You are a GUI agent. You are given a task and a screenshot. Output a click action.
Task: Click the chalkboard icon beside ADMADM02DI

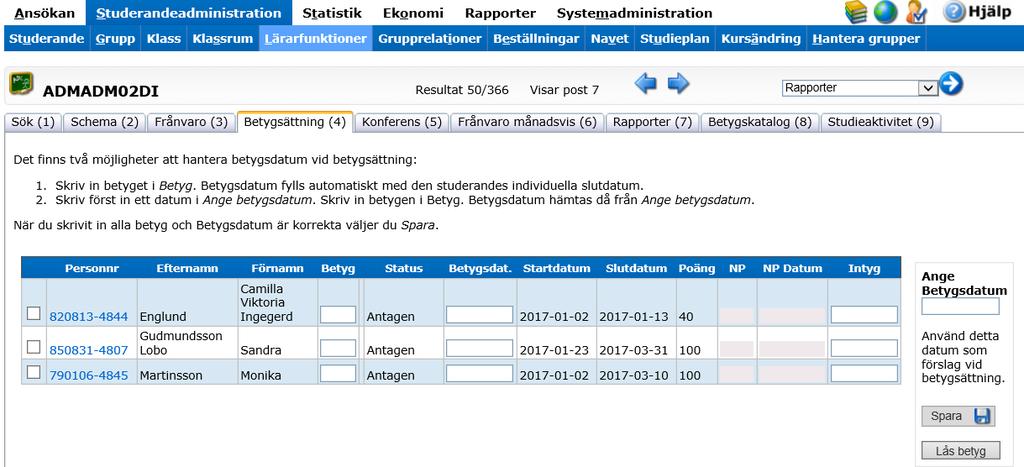coord(22,84)
